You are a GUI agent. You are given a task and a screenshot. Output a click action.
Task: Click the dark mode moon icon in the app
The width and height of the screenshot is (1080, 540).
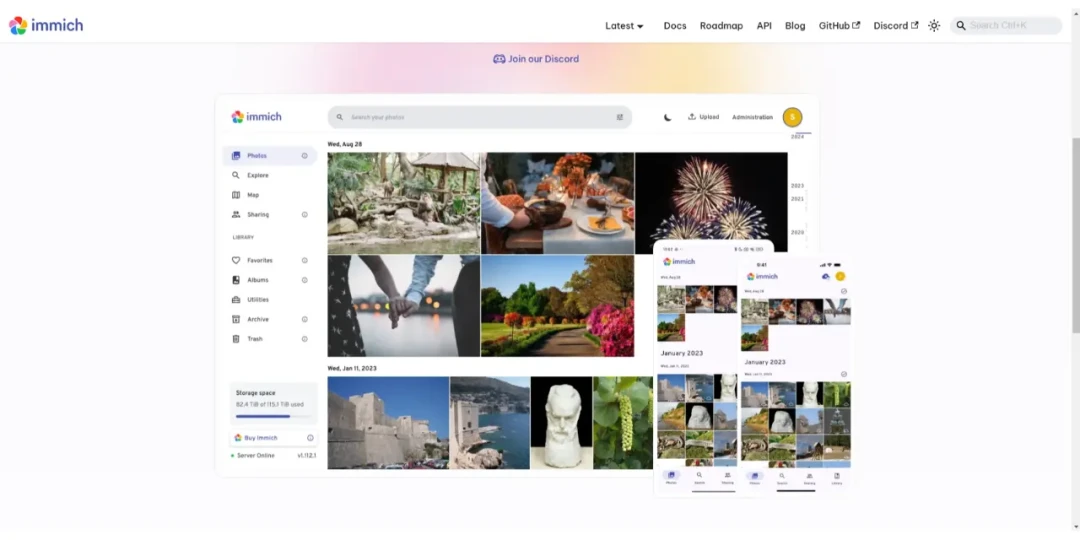(x=667, y=117)
